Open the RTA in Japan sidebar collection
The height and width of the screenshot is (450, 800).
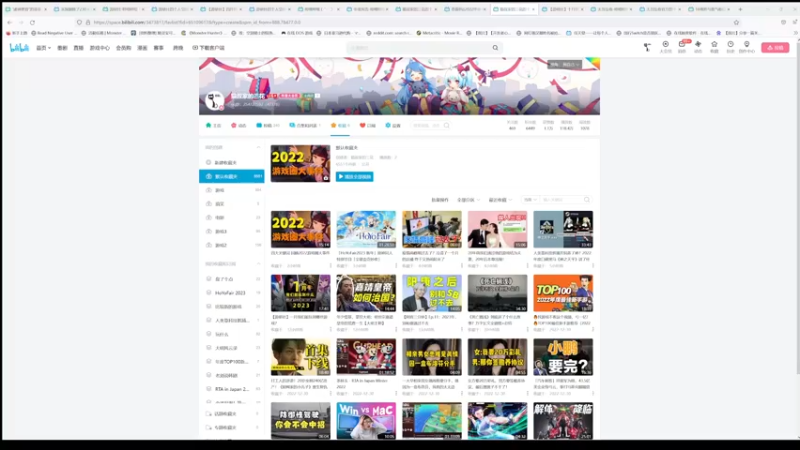coord(232,389)
